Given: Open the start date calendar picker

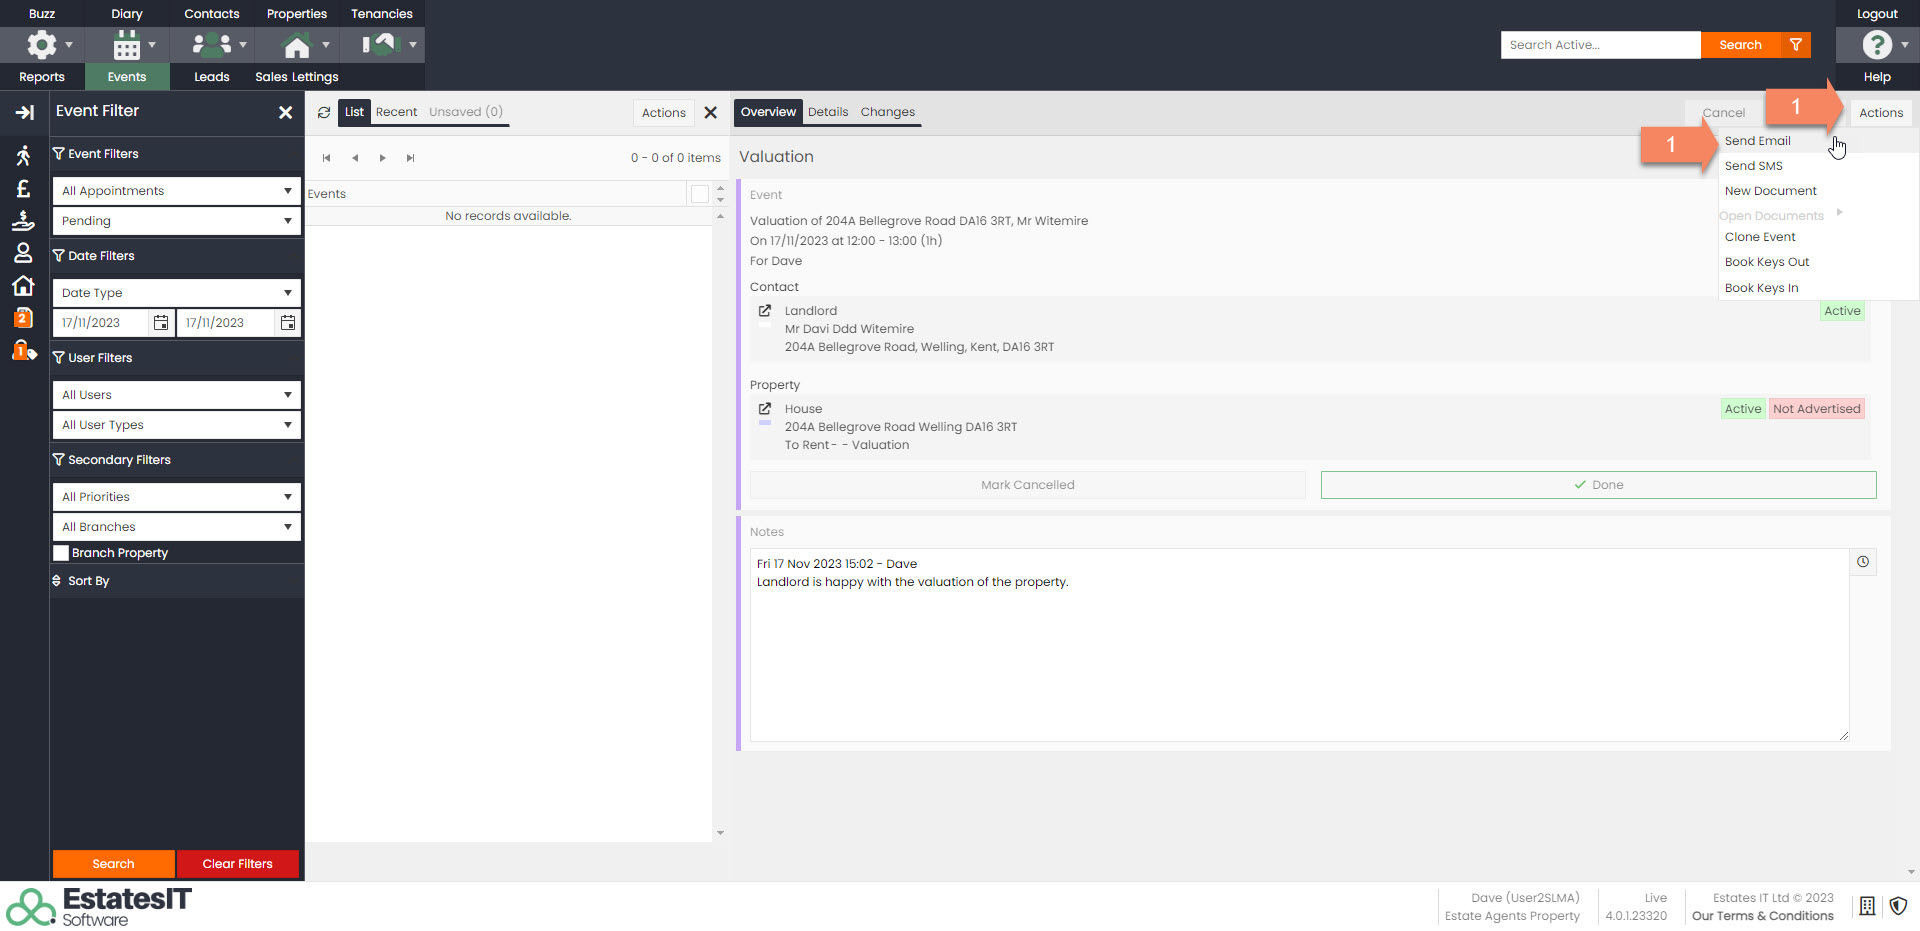Looking at the screenshot, I should pyautogui.click(x=161, y=323).
